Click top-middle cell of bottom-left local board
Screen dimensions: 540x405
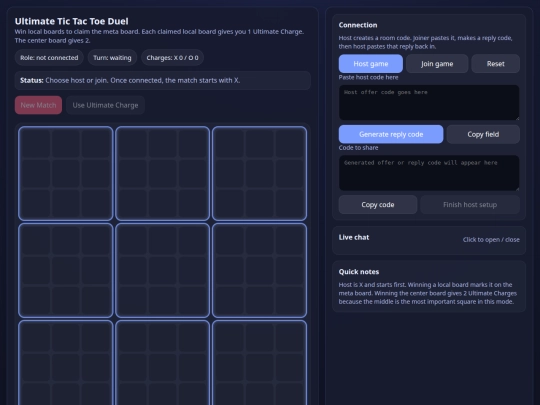65,338
